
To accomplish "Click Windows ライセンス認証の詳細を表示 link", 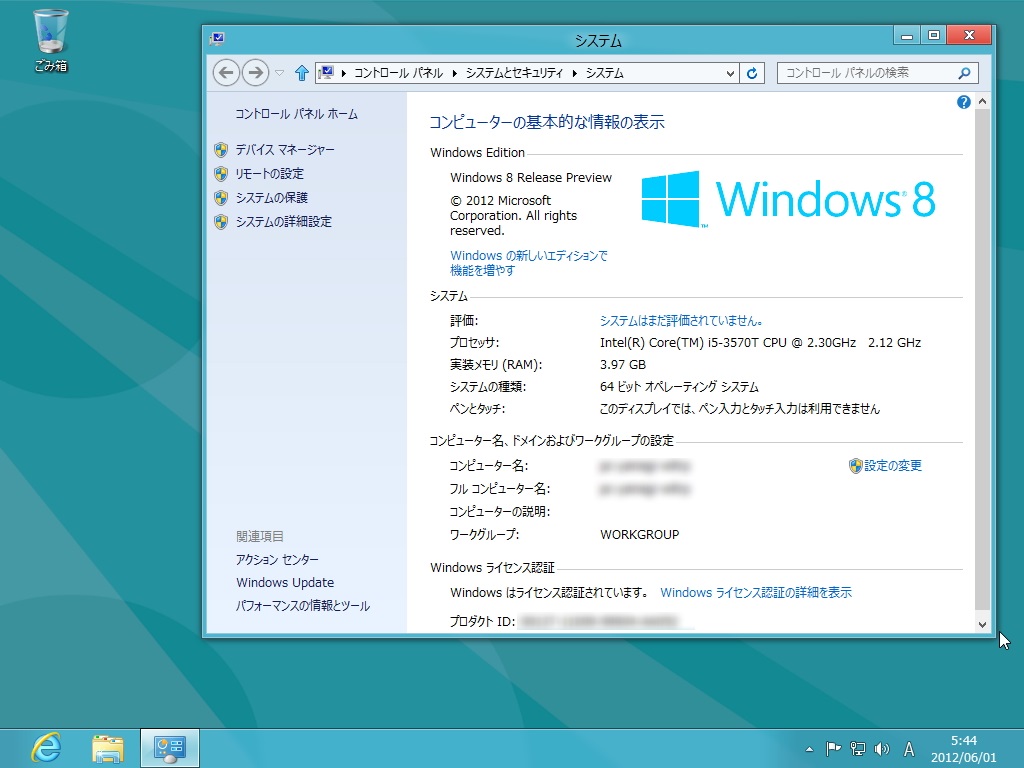I will pyautogui.click(x=756, y=592).
